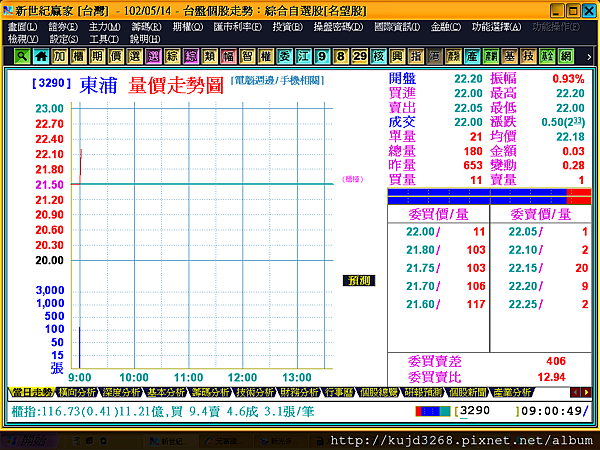Click the 委買賣差 value 406
The width and height of the screenshot is (600, 450).
[x=556, y=361]
